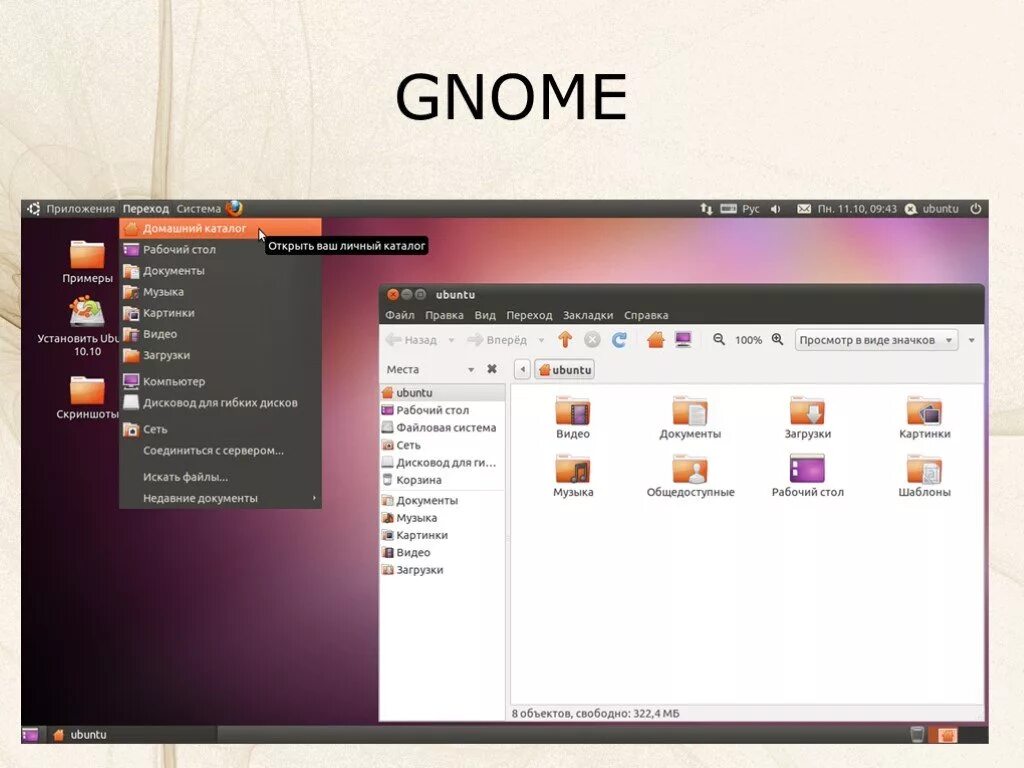Launch Firefox from the top panel

point(234,208)
